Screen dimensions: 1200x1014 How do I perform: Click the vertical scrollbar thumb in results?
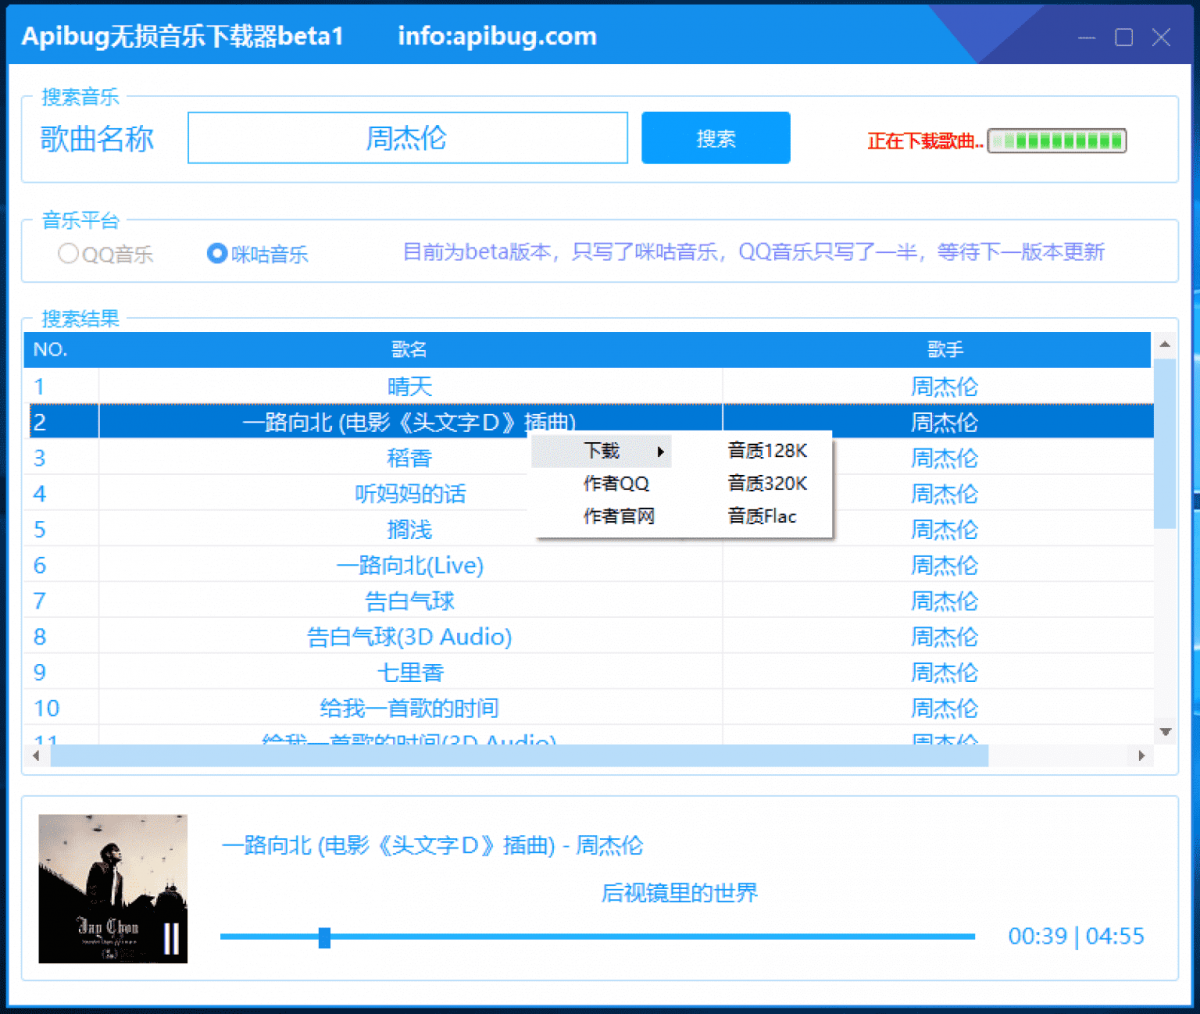pyautogui.click(x=1165, y=443)
